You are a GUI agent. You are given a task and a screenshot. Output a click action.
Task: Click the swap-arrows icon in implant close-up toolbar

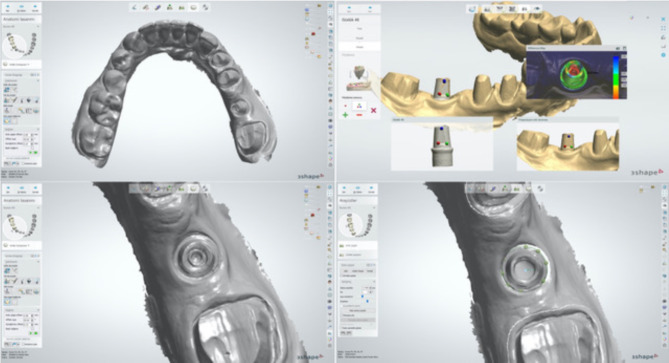point(206,188)
